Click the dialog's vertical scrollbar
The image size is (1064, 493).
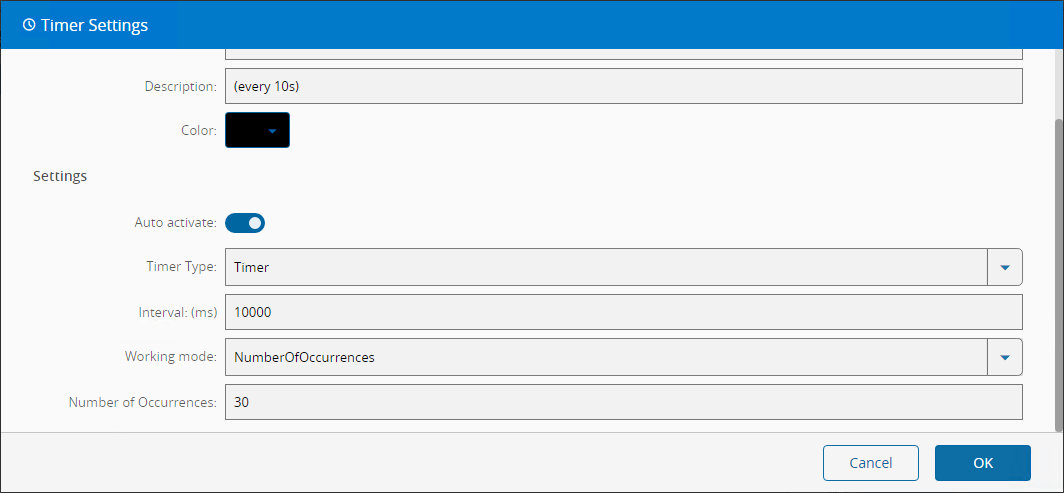coord(1058,270)
